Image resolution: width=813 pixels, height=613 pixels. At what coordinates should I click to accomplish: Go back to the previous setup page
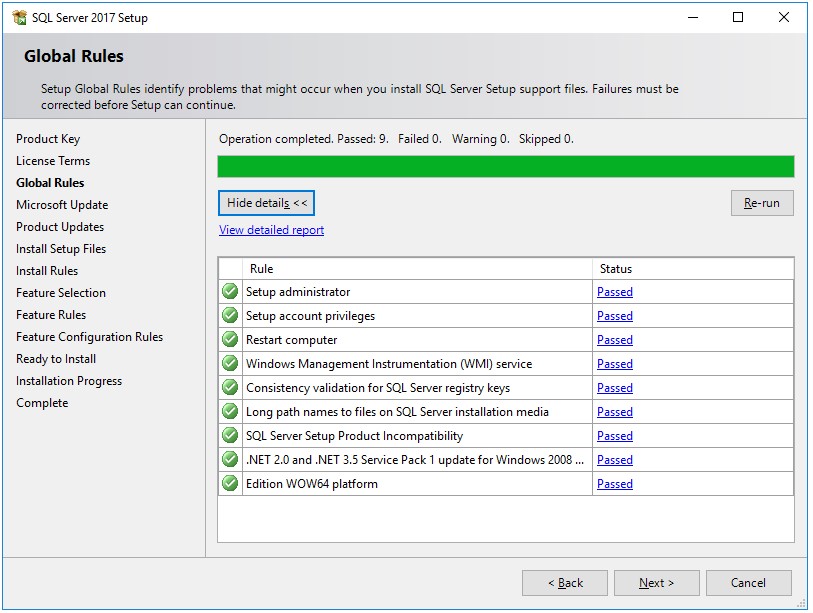pos(565,583)
